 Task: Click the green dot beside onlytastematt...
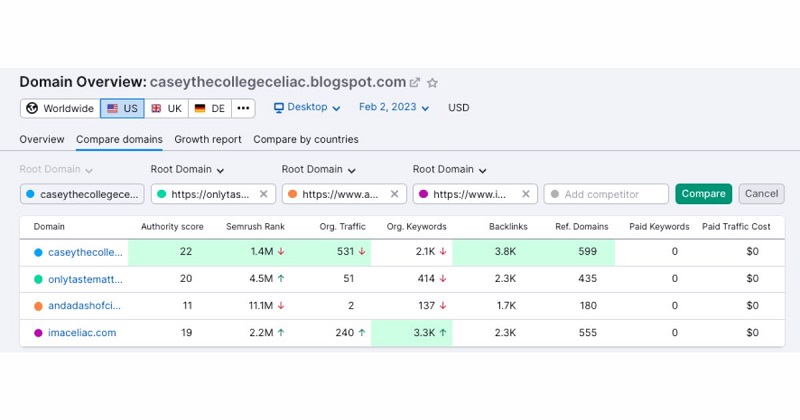point(38,279)
